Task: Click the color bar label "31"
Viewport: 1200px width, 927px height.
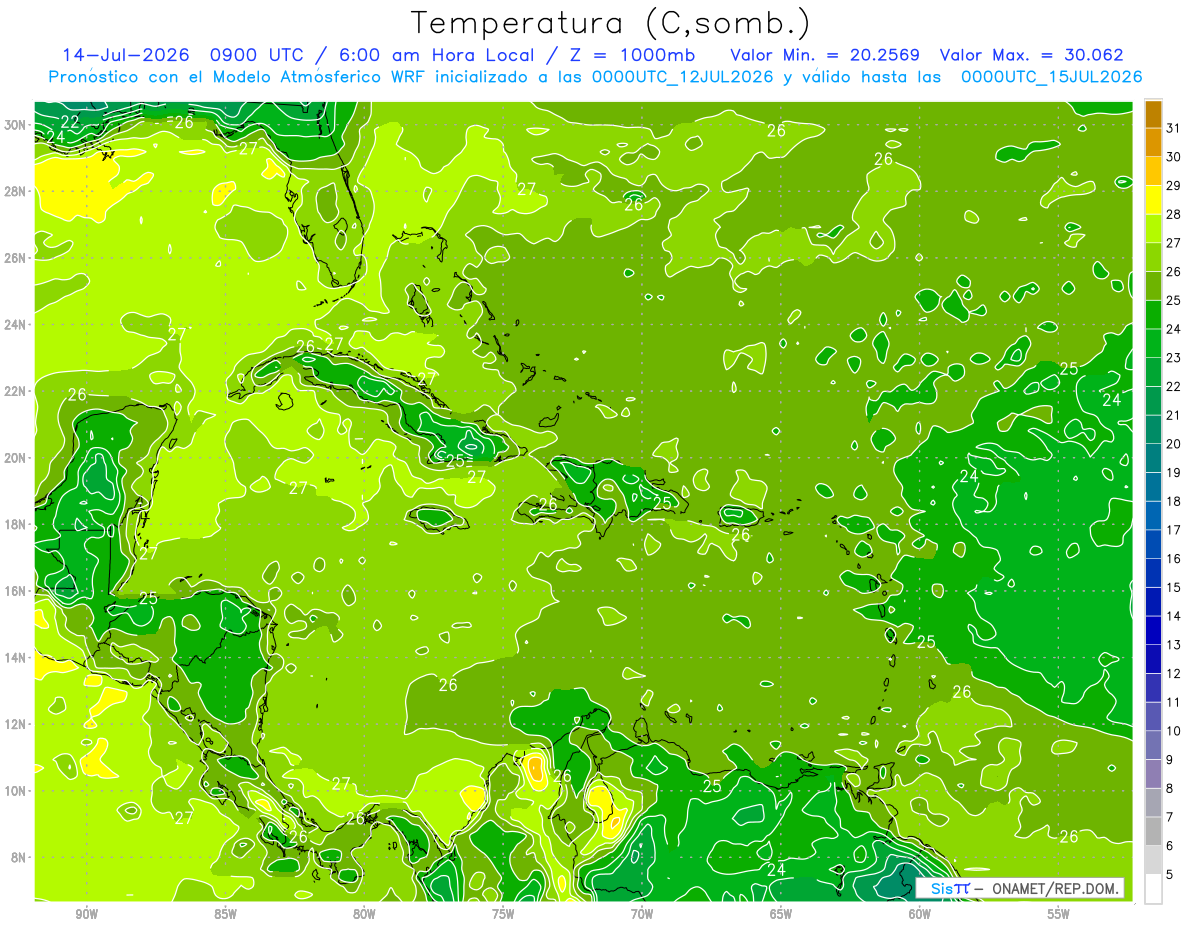Action: (x=1173, y=128)
